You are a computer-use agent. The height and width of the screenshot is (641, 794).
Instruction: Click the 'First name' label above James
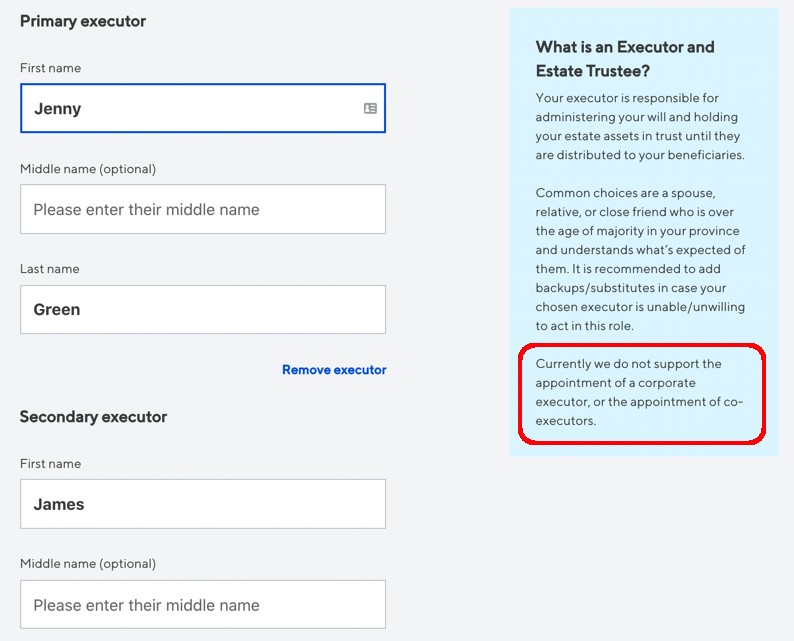(50, 463)
